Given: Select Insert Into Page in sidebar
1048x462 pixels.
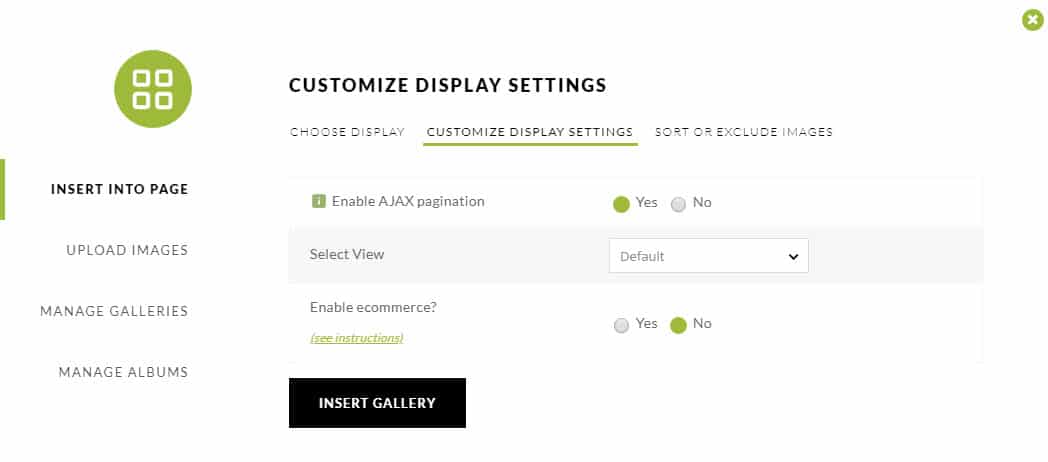Looking at the screenshot, I should 120,189.
